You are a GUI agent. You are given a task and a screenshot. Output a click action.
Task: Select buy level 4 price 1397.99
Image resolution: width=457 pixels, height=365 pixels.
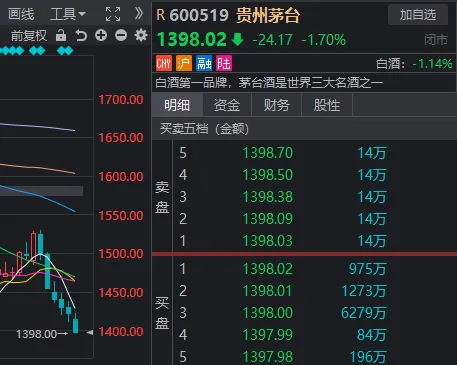tap(268, 335)
